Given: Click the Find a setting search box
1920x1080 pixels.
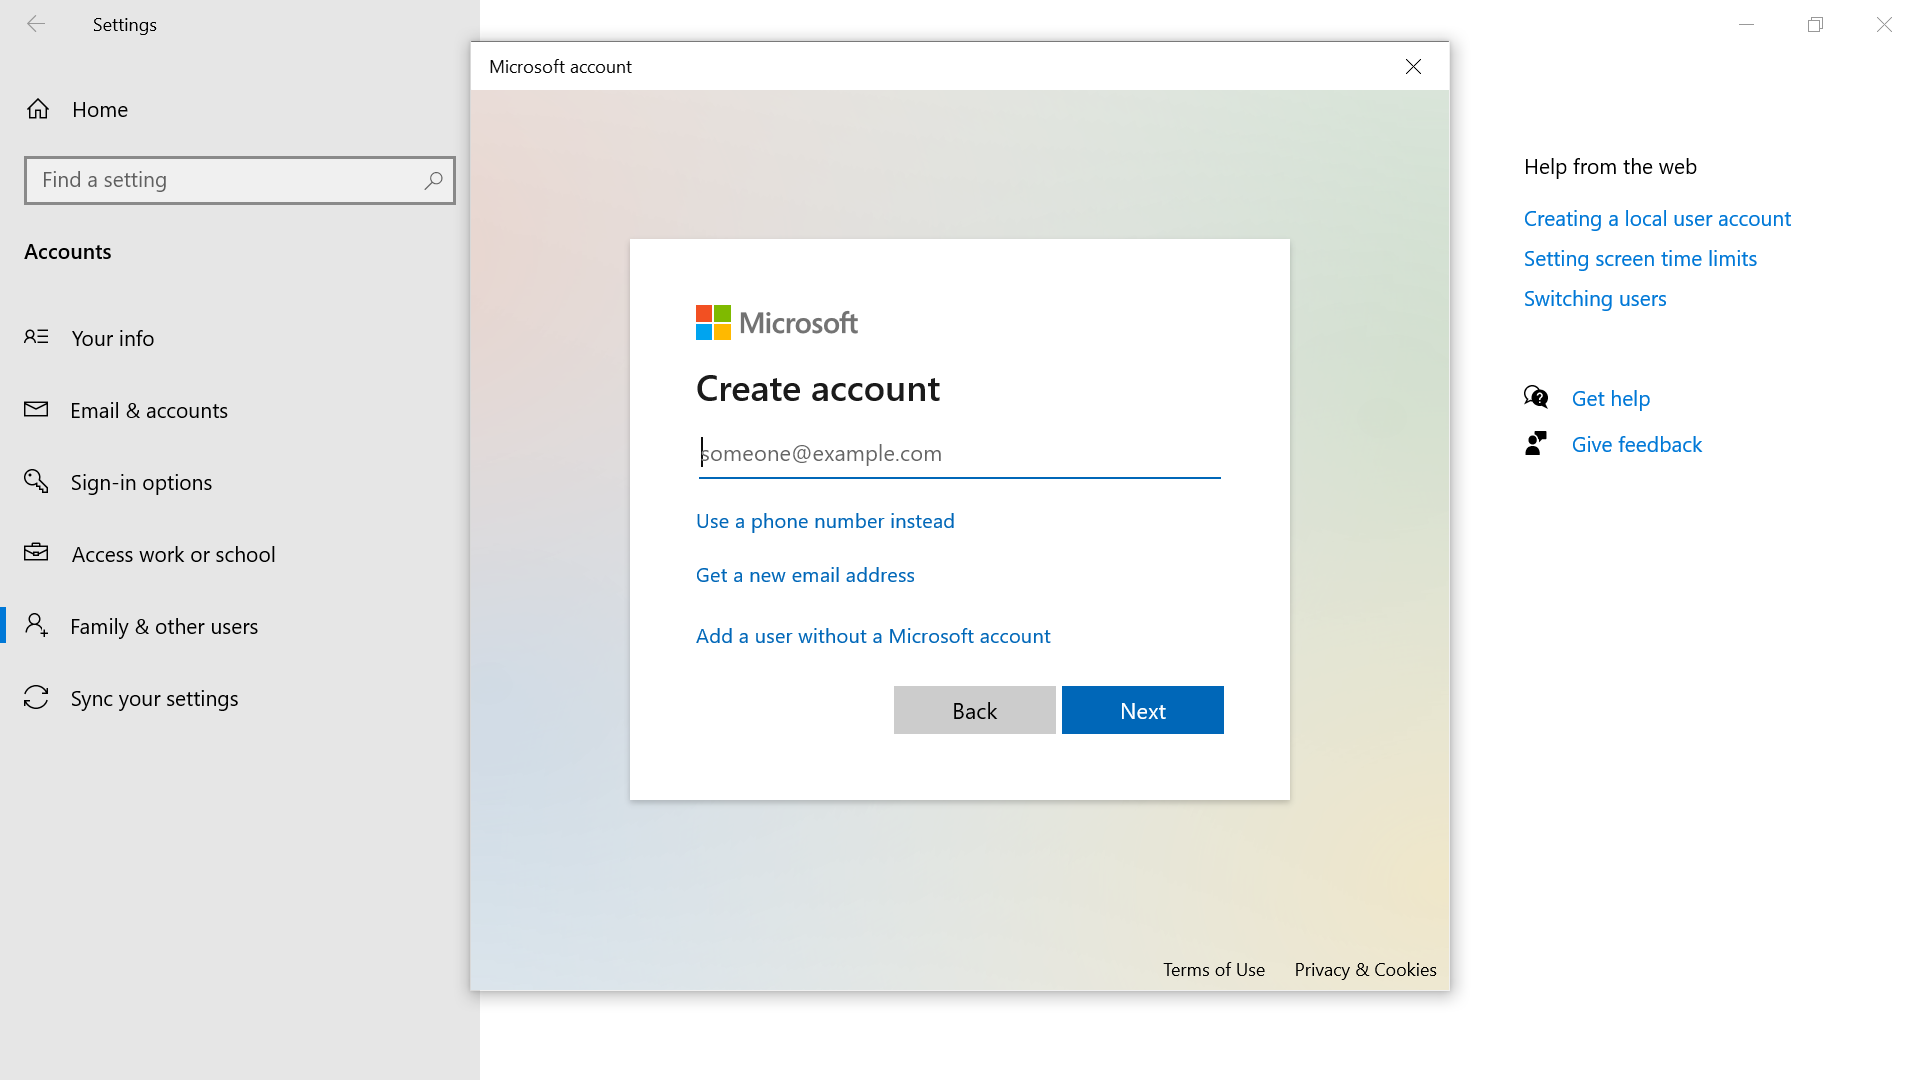Looking at the screenshot, I should click(x=240, y=180).
